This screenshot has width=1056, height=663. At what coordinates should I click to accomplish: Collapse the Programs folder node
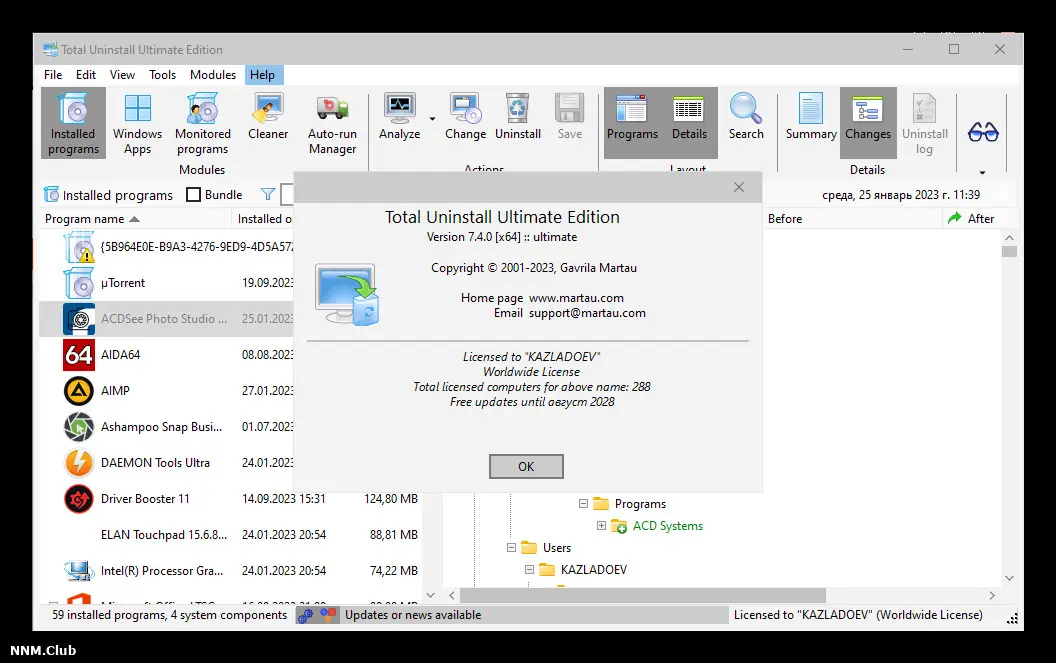click(582, 503)
